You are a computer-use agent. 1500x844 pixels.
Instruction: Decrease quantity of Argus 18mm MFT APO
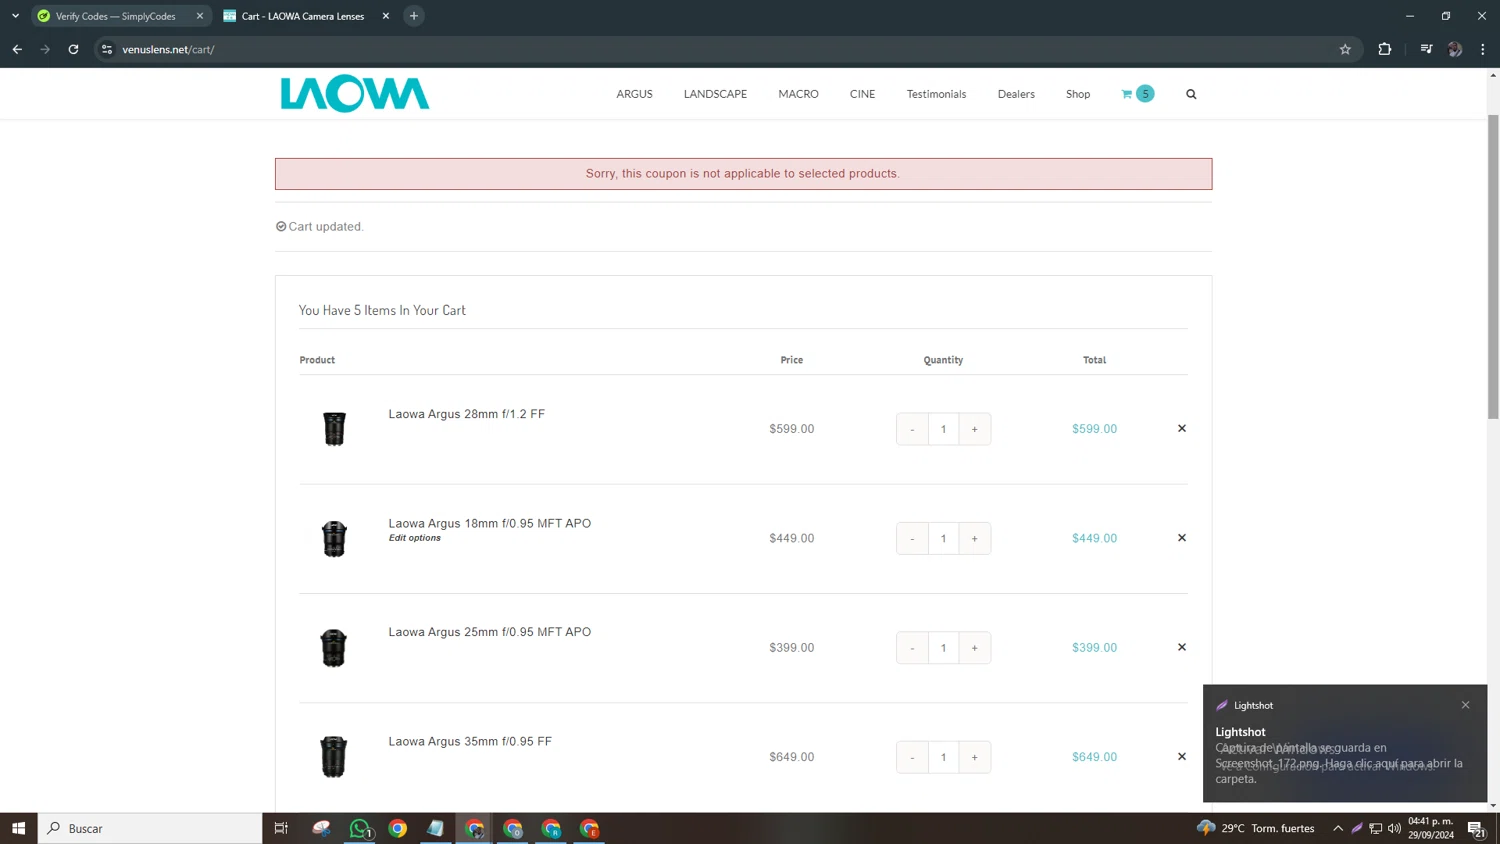tap(912, 538)
